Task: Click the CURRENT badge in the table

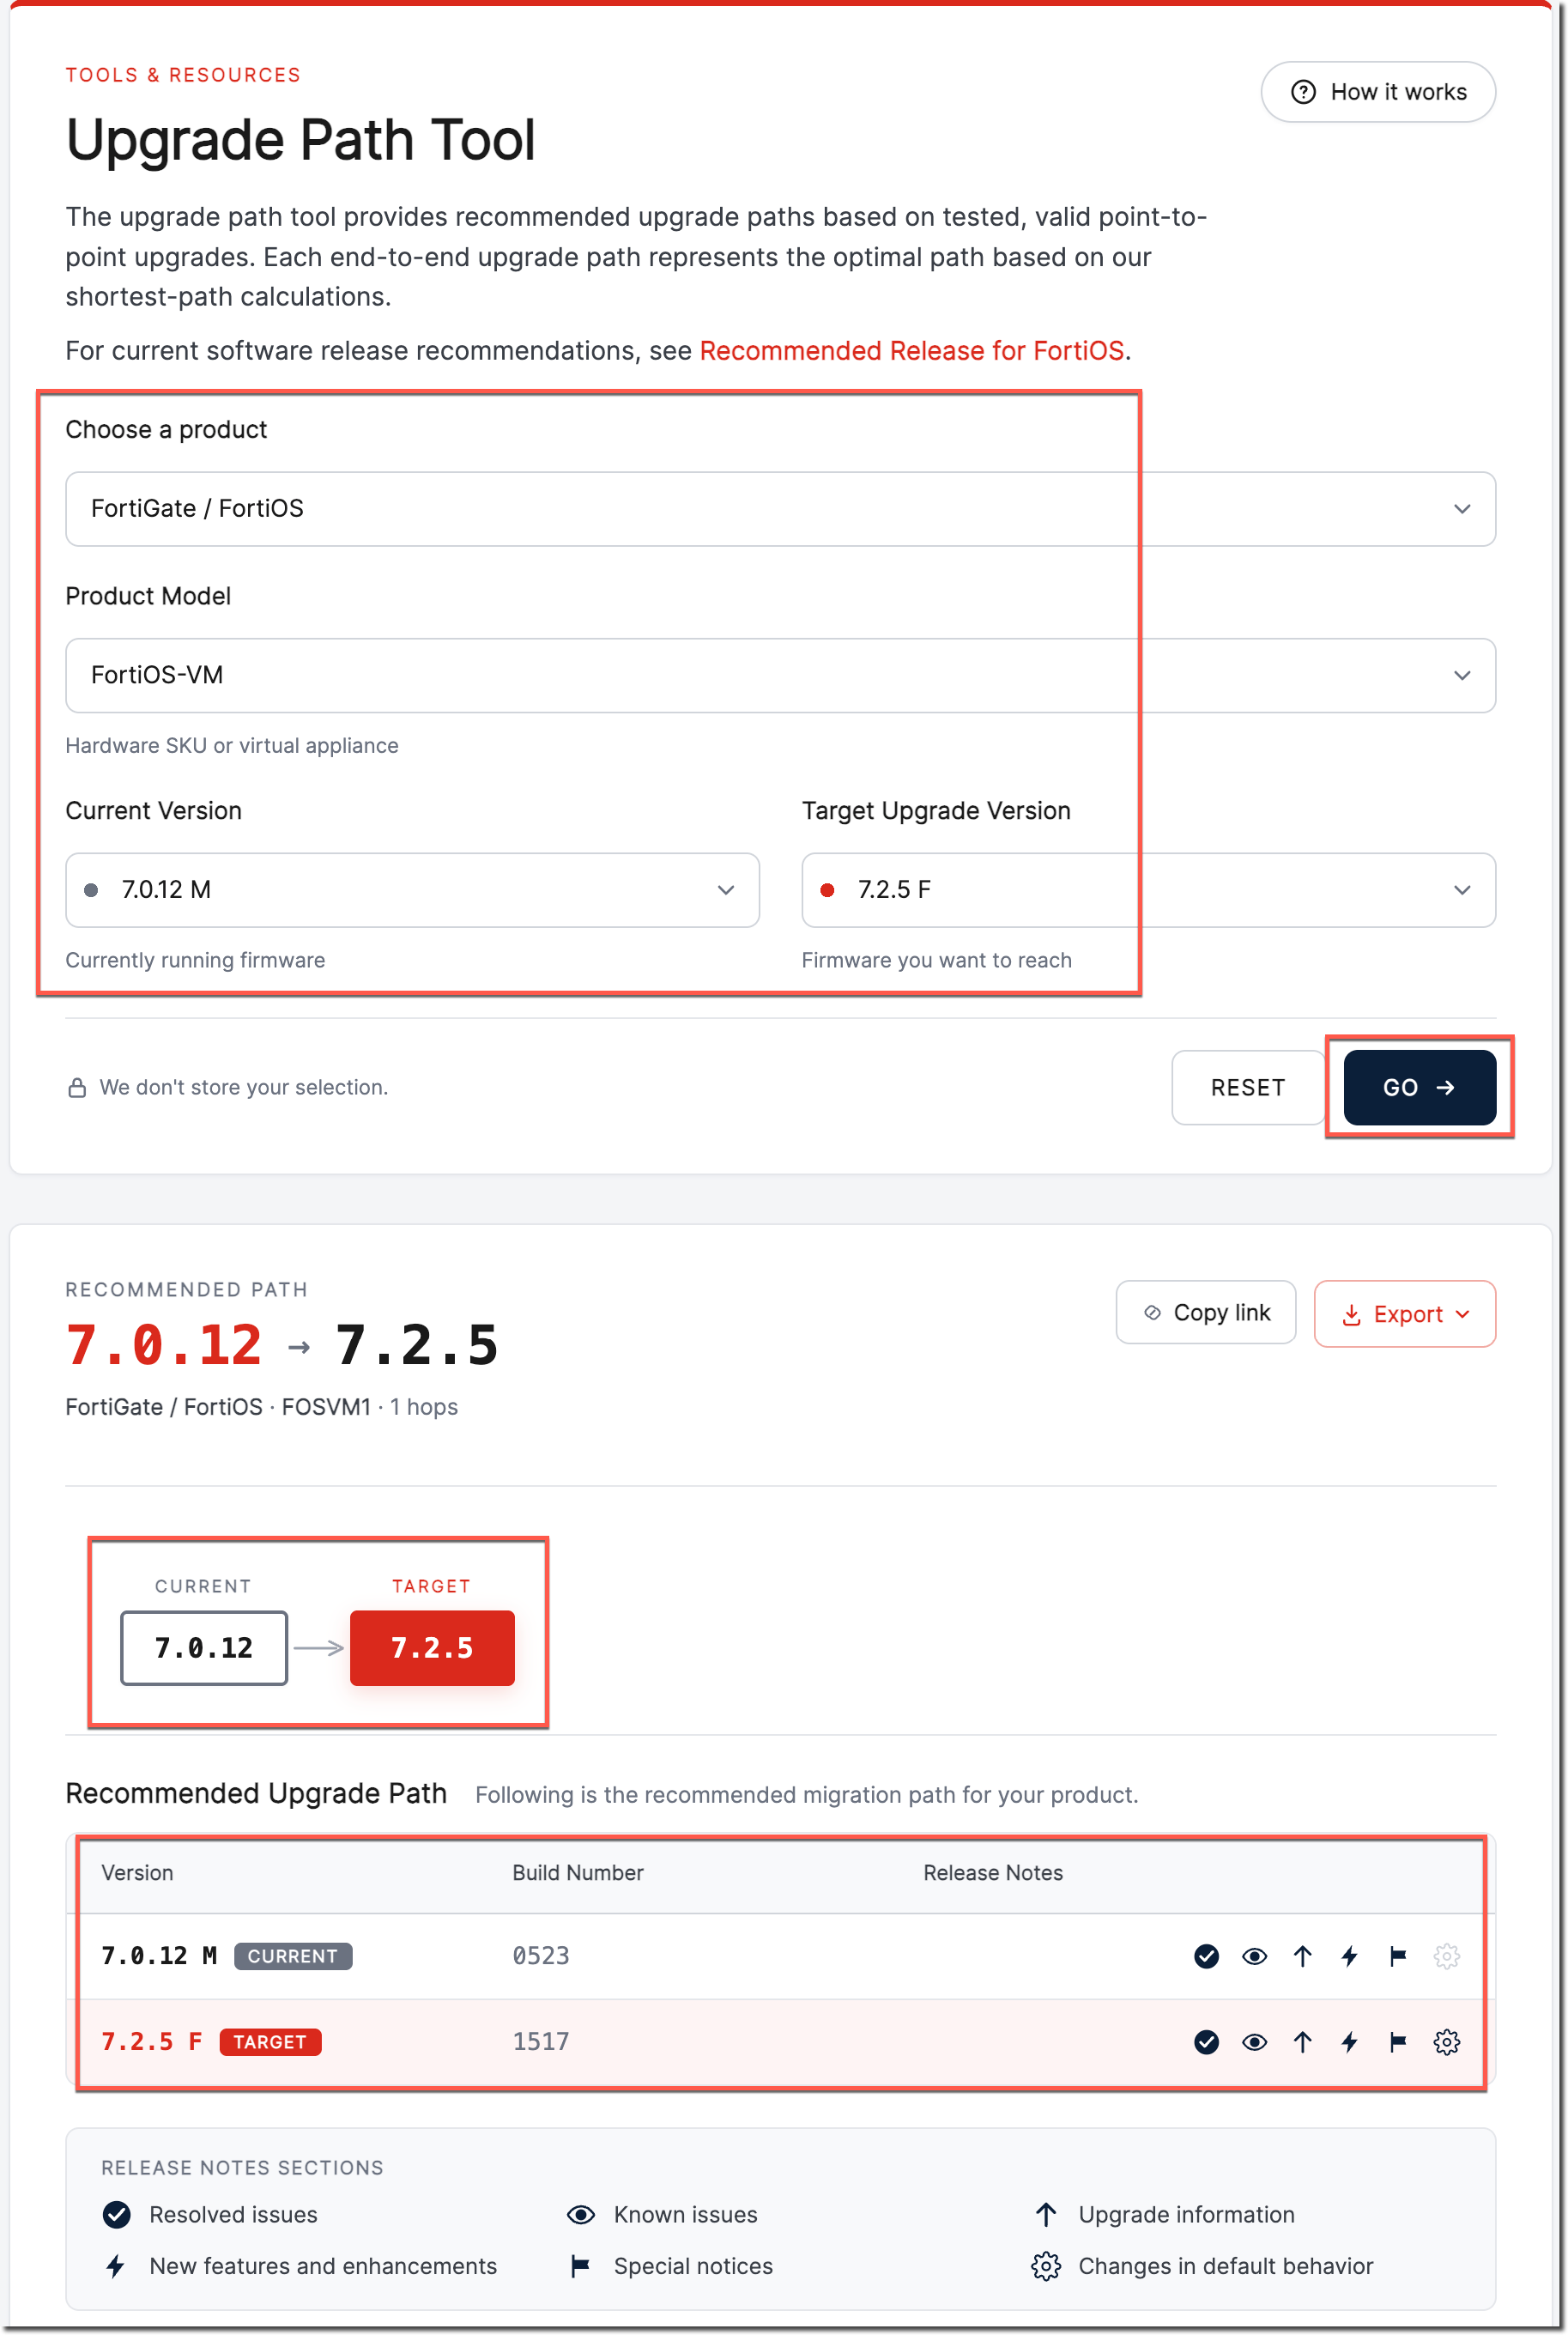Action: [293, 1956]
